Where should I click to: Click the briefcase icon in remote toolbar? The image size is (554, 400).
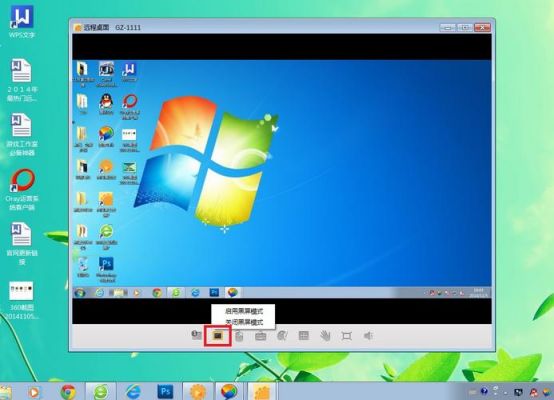pos(261,336)
